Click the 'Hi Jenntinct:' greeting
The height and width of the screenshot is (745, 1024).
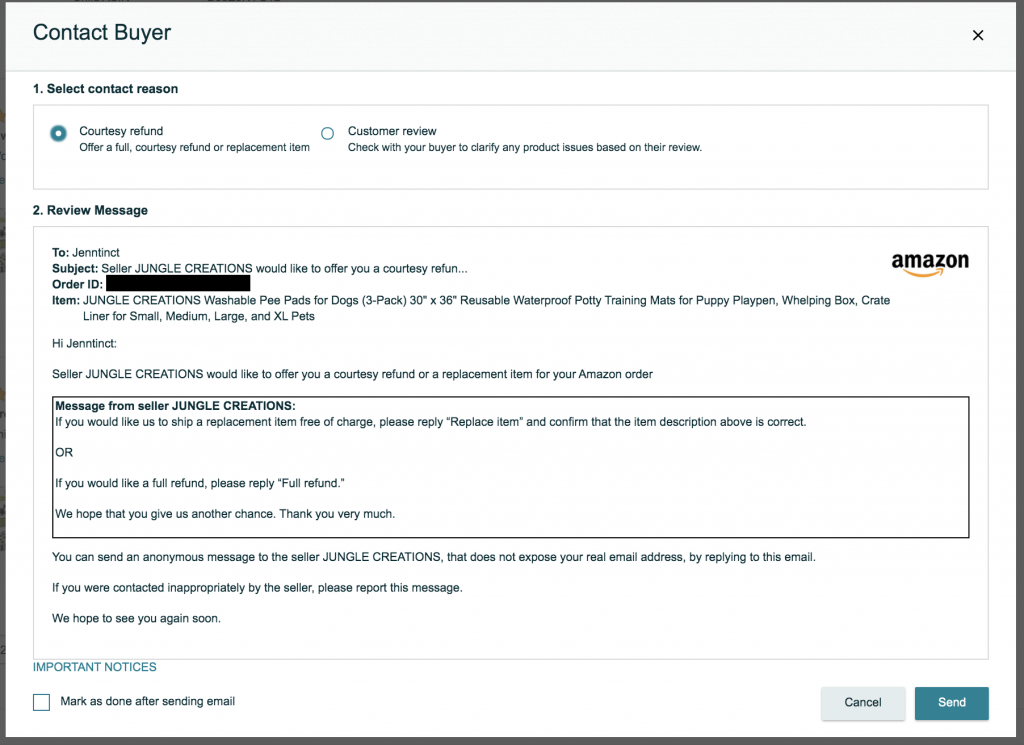coord(84,343)
